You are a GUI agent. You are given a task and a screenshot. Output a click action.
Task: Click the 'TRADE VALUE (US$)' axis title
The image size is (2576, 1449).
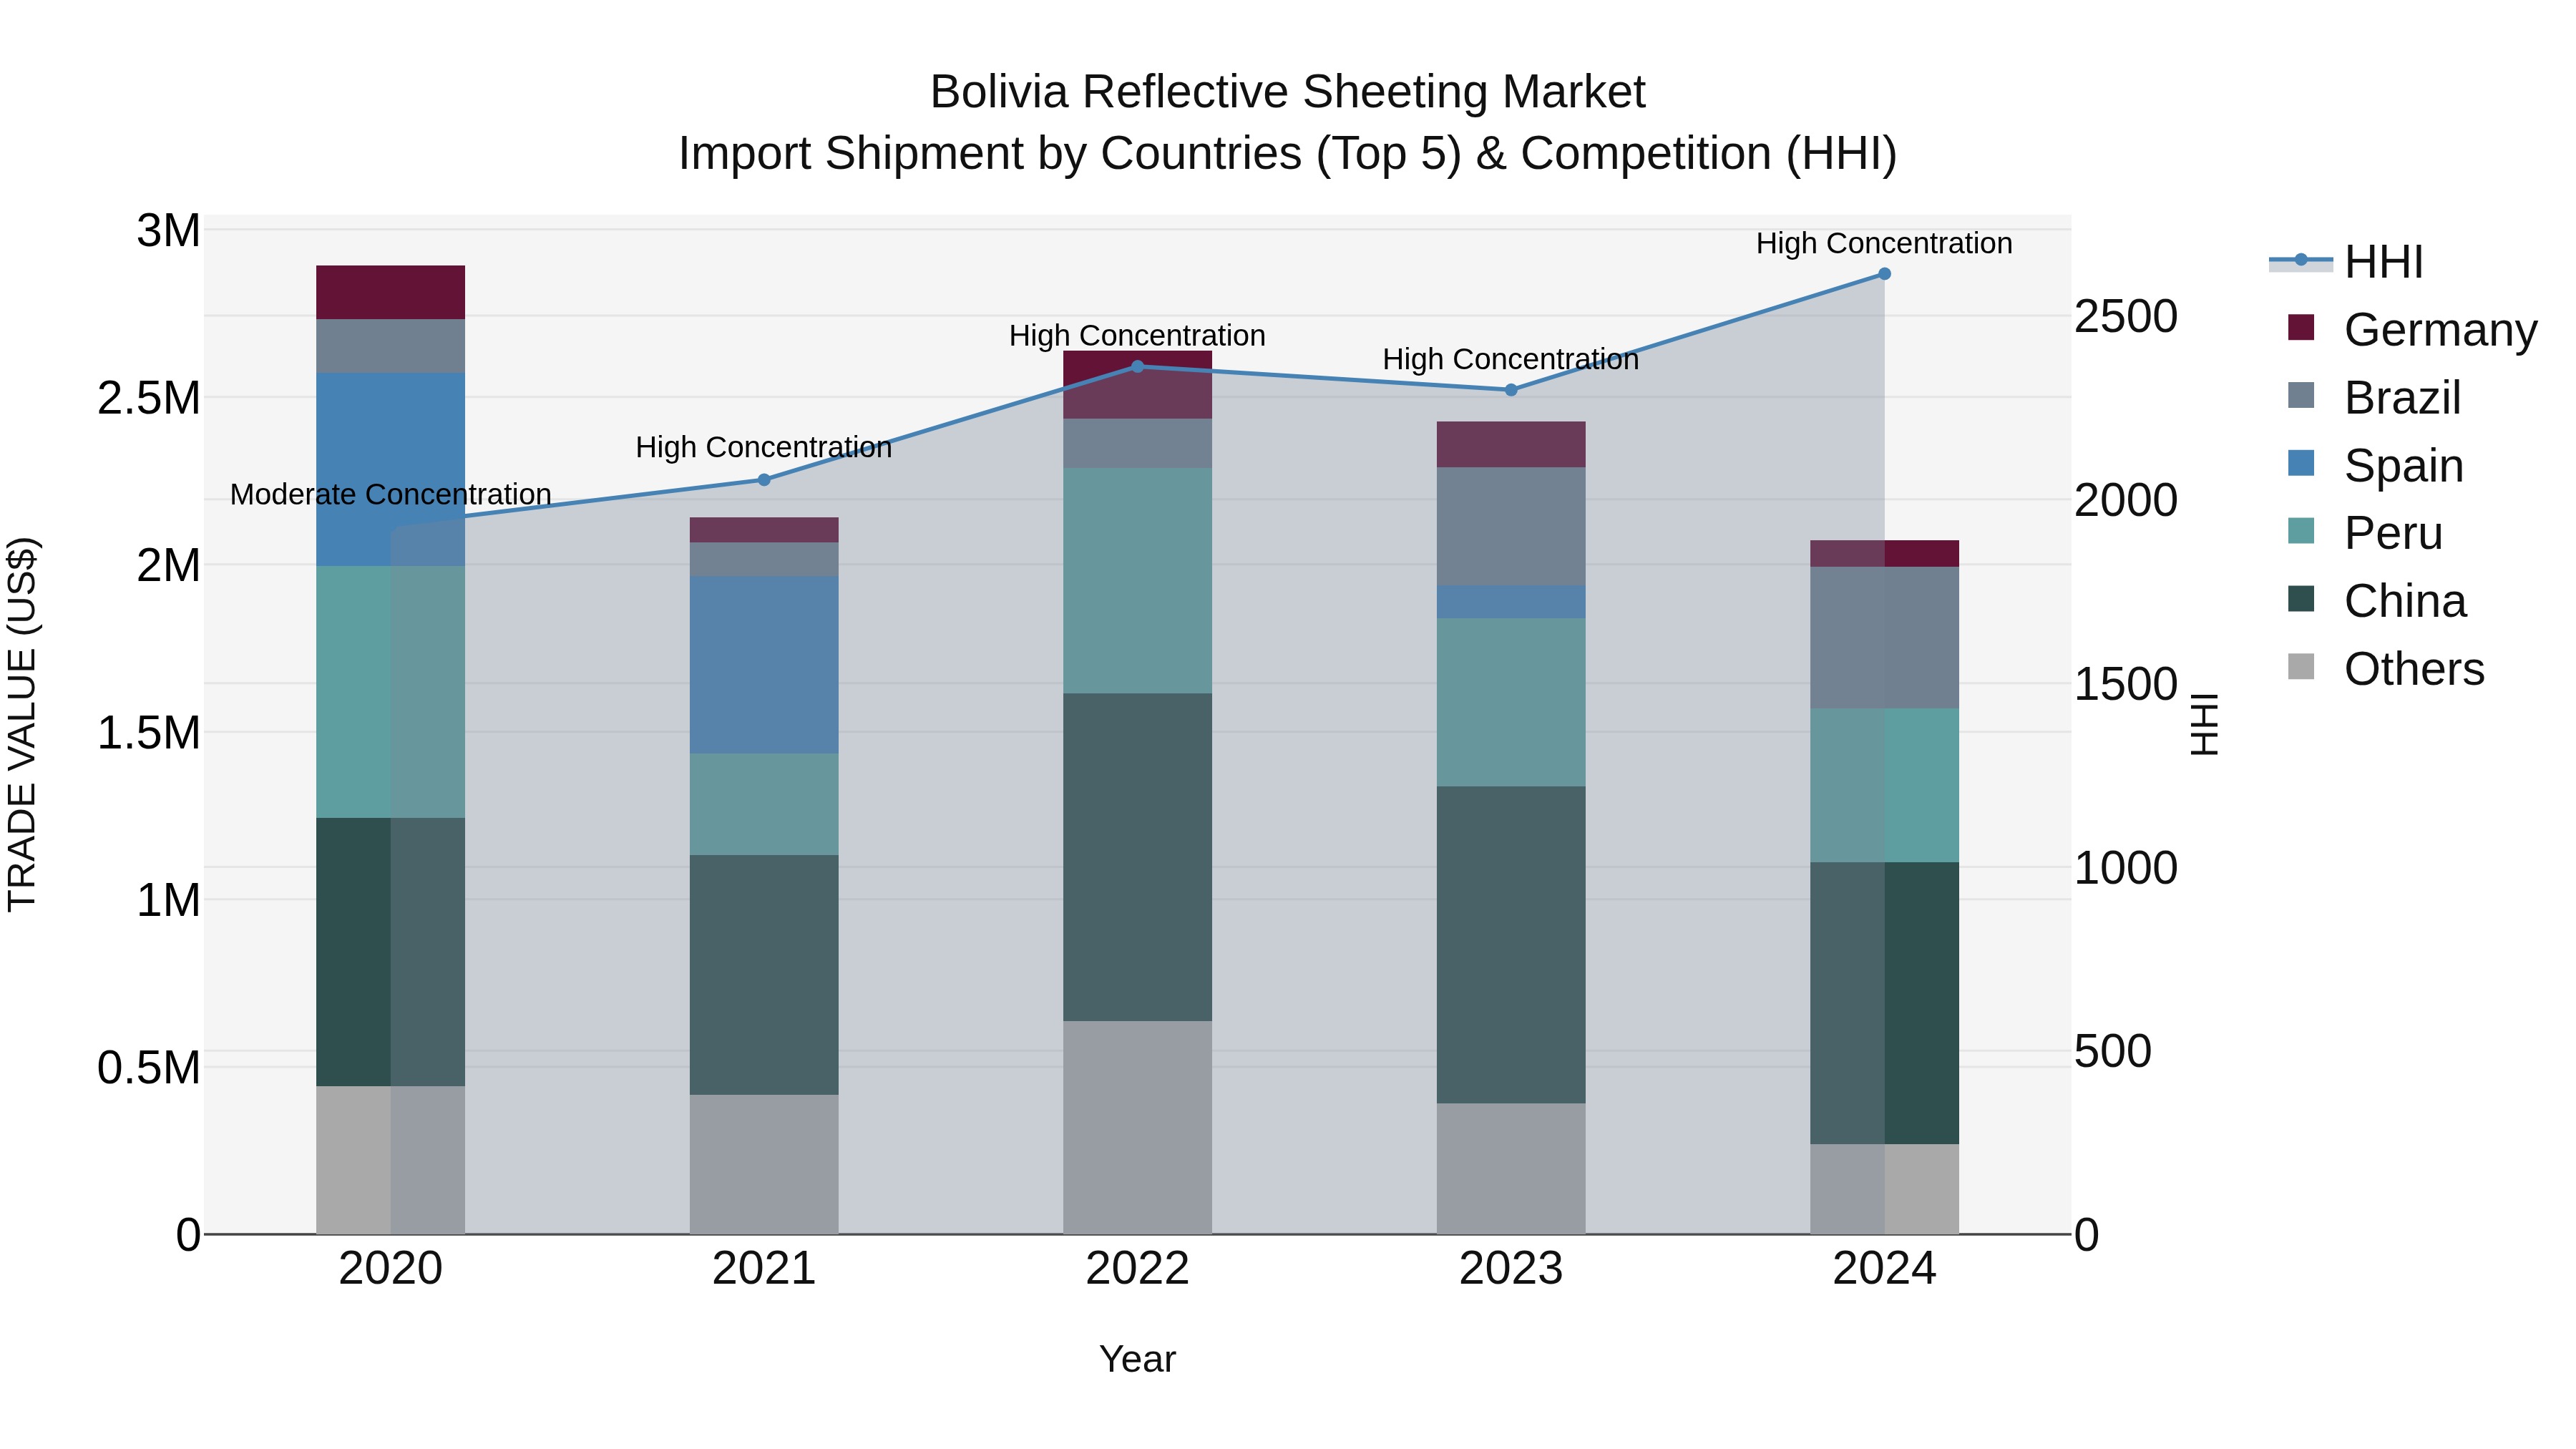click(x=22, y=724)
